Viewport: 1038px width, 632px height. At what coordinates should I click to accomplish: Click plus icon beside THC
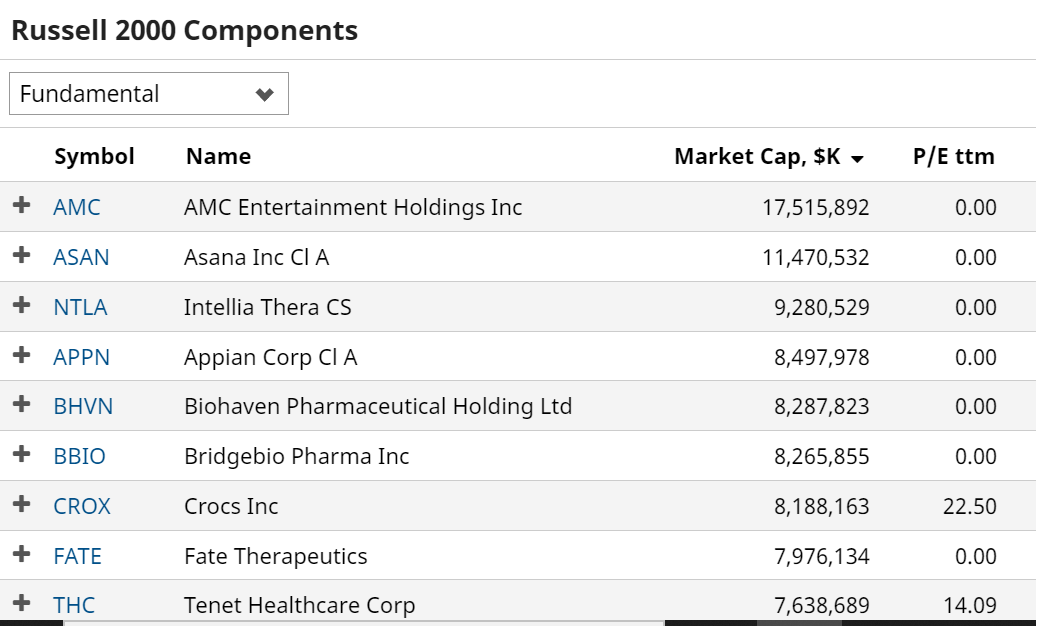pos(21,603)
